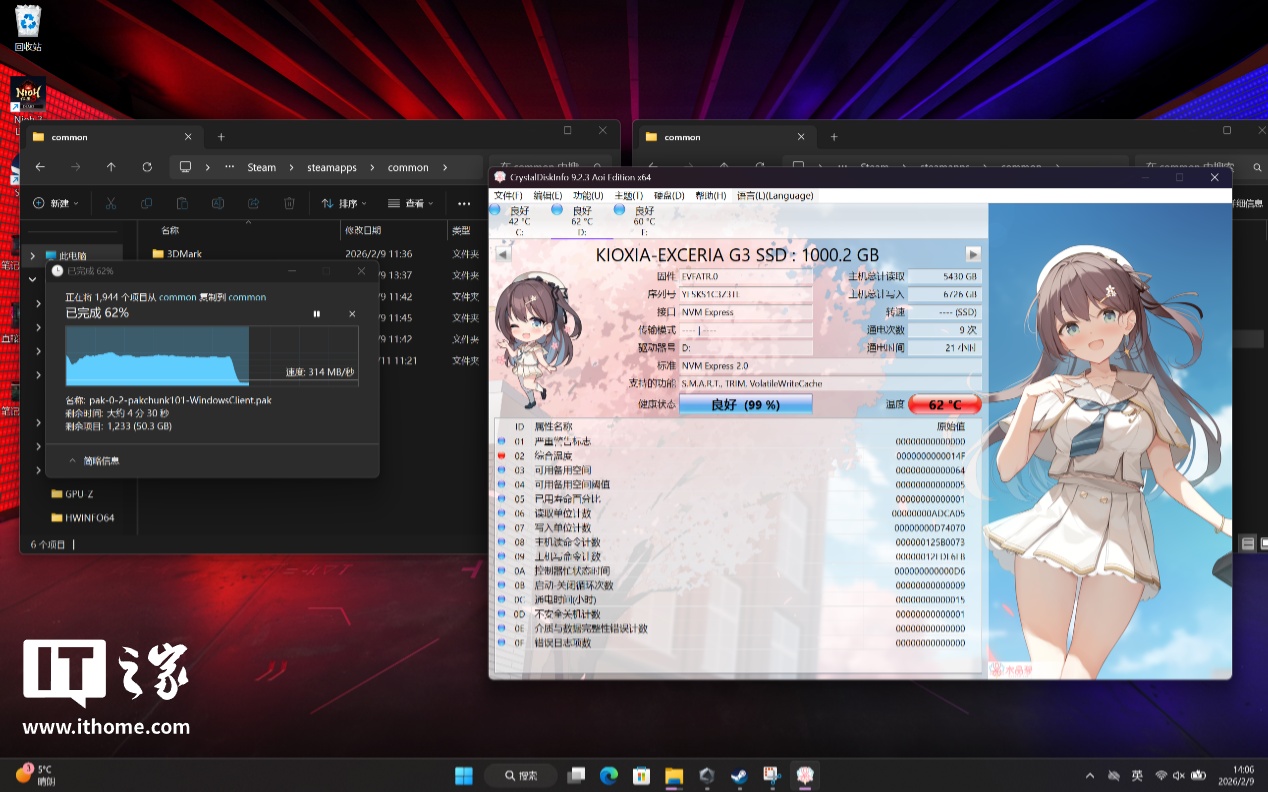Viewport: 1268px width, 792px height.
Task: Click the blue 良好 (99 %) health status button
Action: click(745, 405)
